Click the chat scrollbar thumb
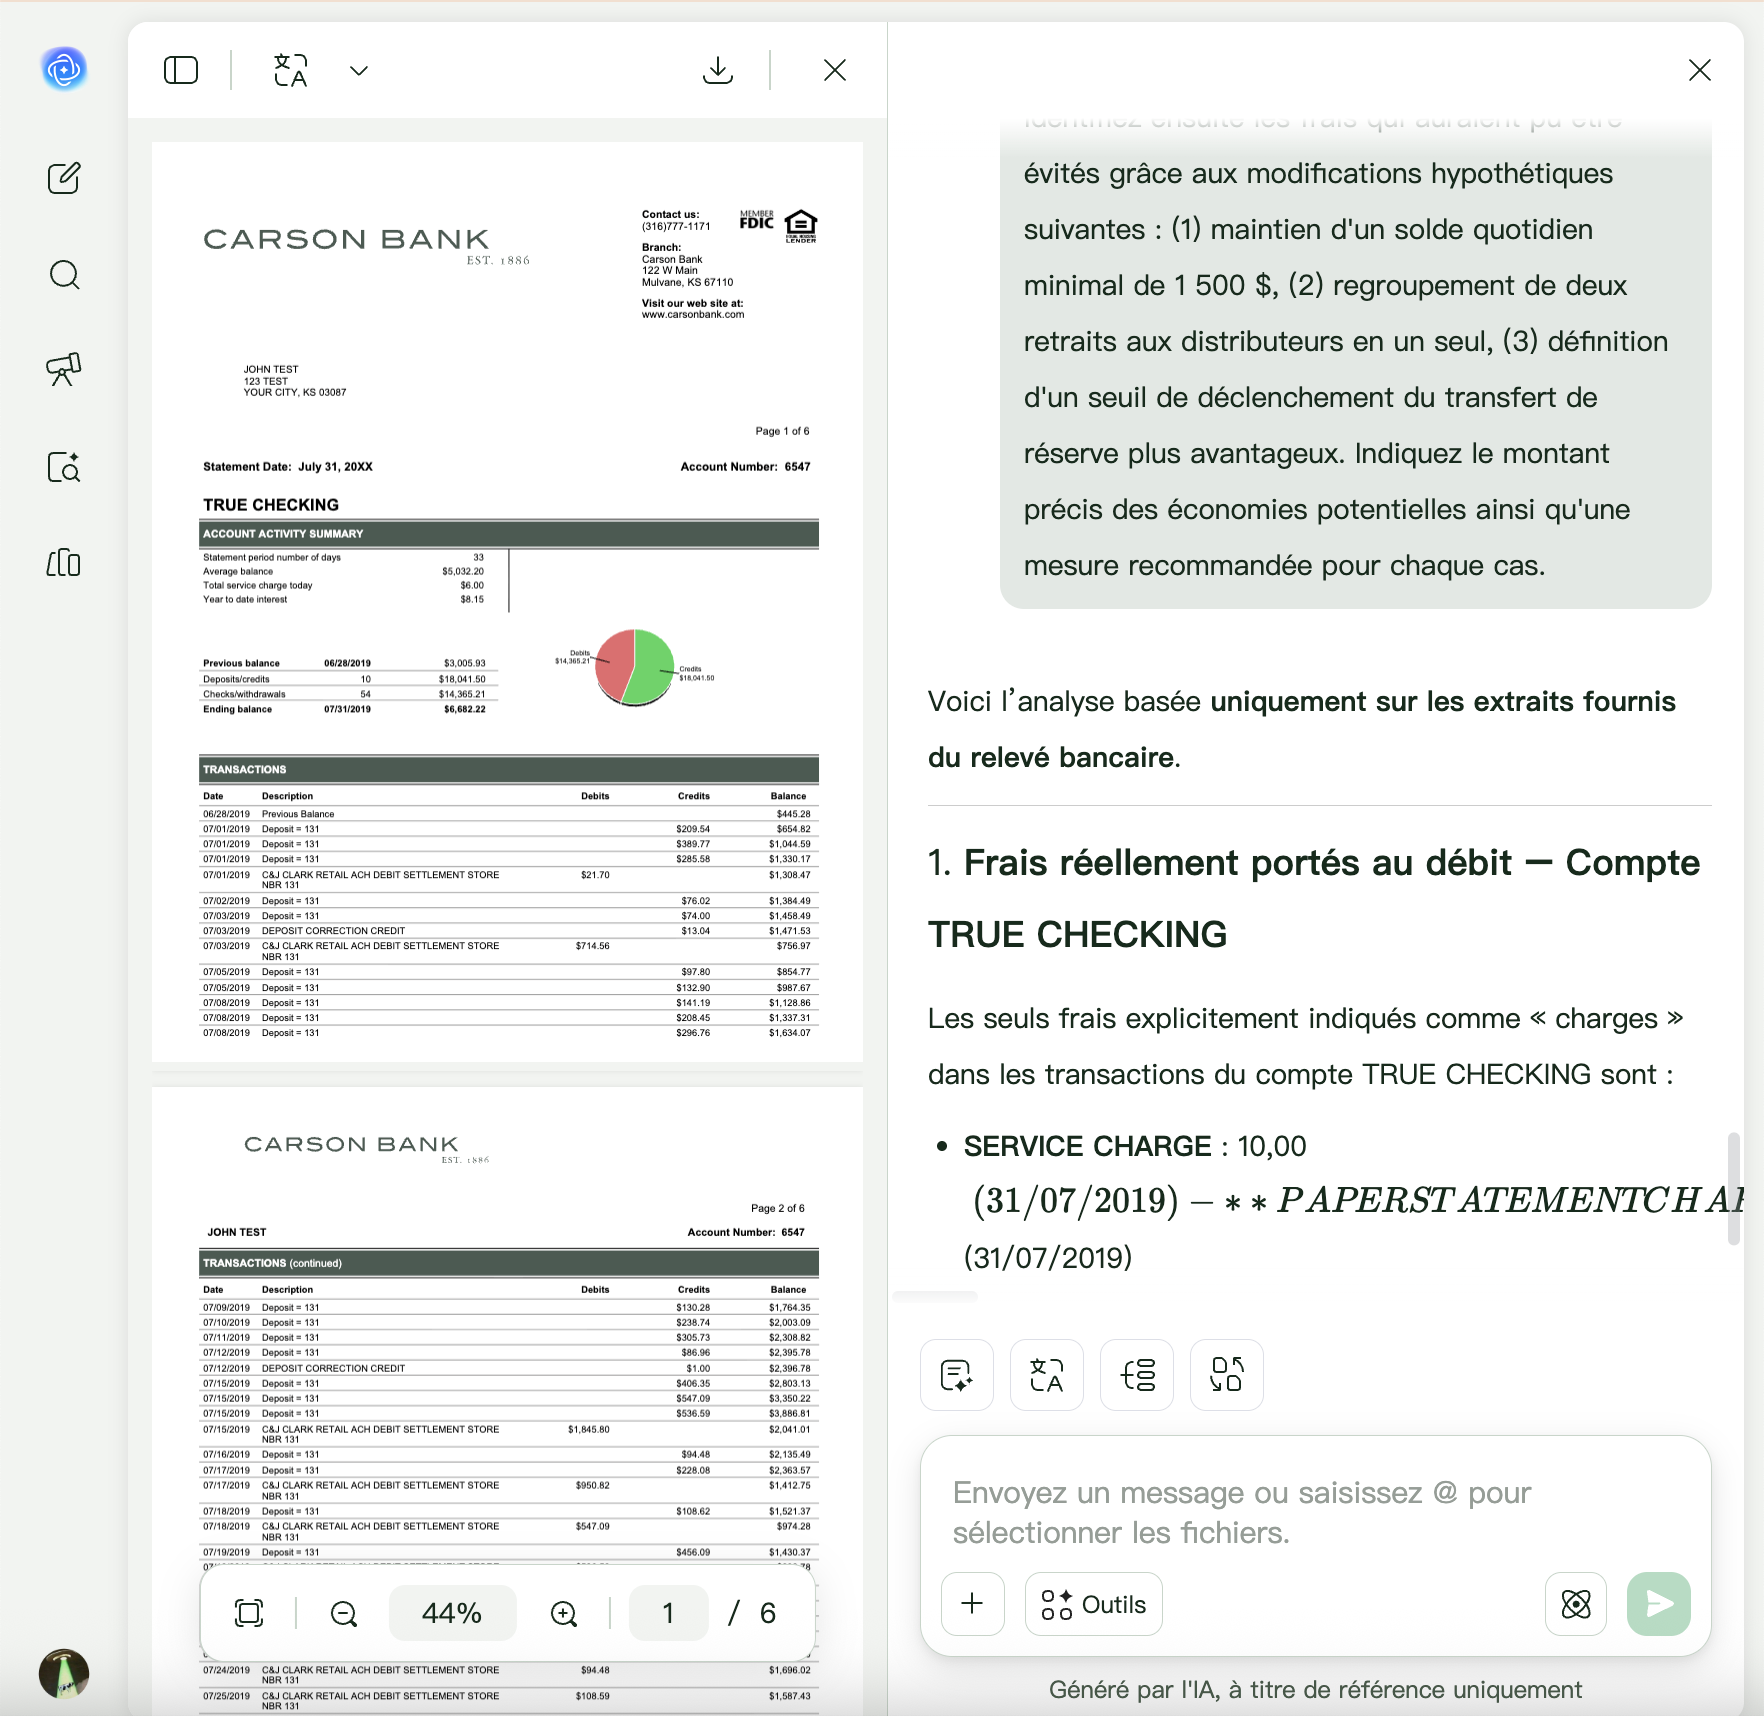The image size is (1764, 1716). coord(1734,1188)
